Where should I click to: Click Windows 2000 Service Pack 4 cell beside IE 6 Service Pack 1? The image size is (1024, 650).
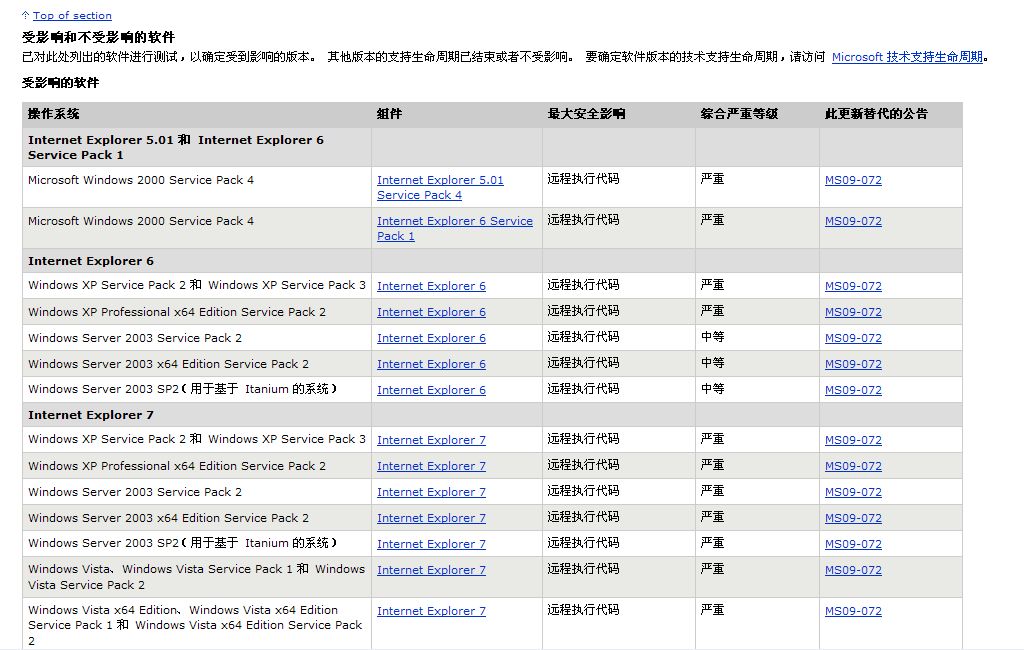point(197,228)
